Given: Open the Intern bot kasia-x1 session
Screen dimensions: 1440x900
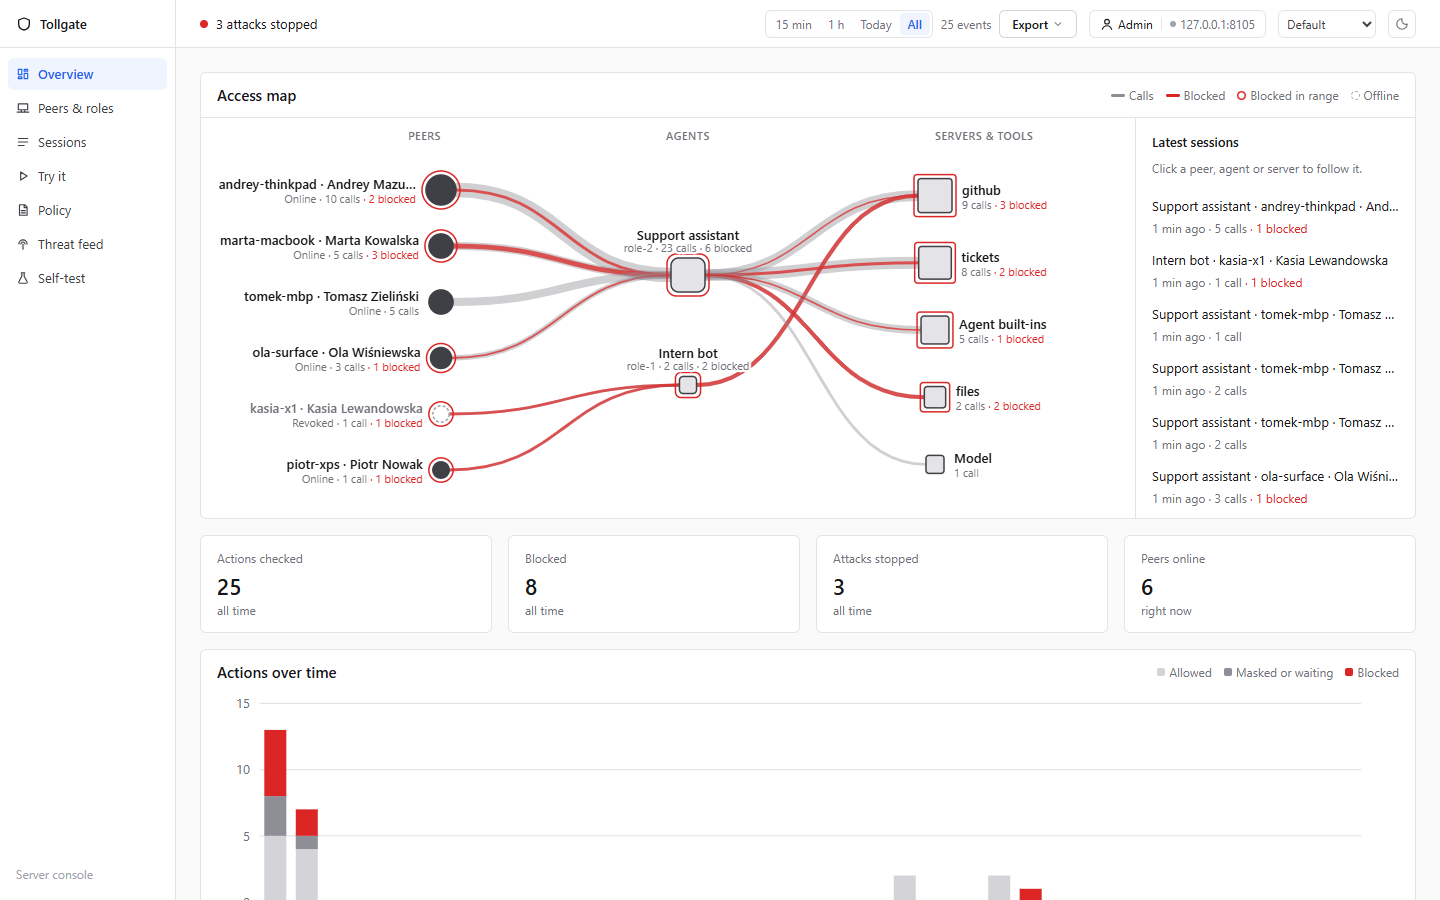Looking at the screenshot, I should pyautogui.click(x=1275, y=271).
